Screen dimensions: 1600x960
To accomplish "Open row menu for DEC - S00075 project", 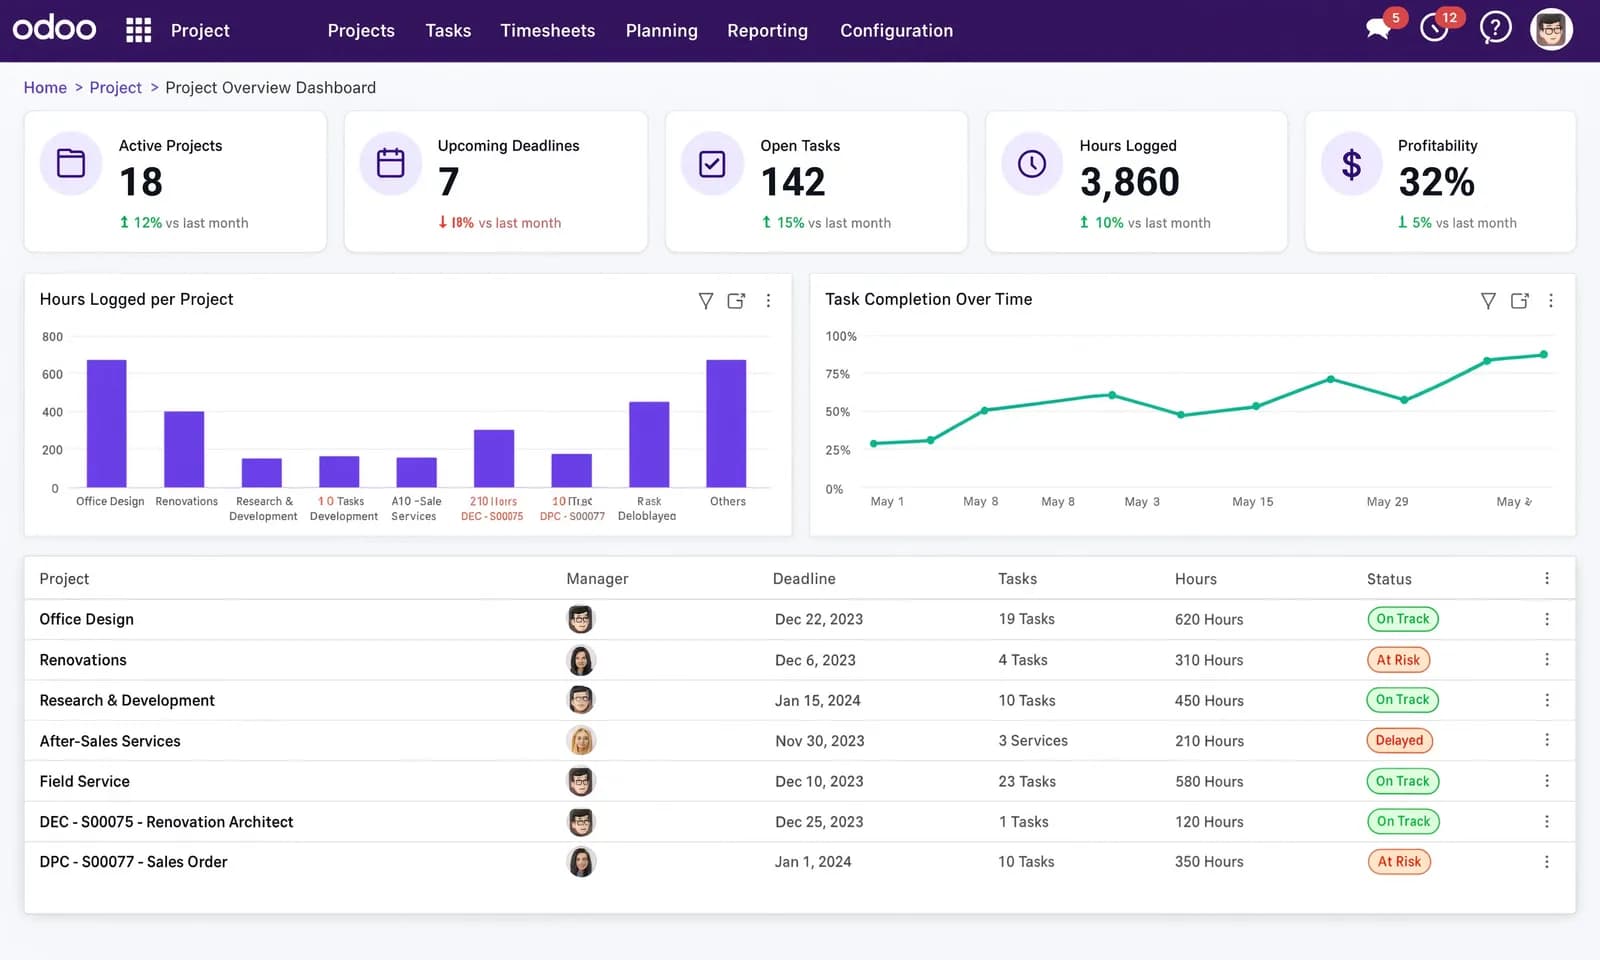I will [x=1547, y=821].
